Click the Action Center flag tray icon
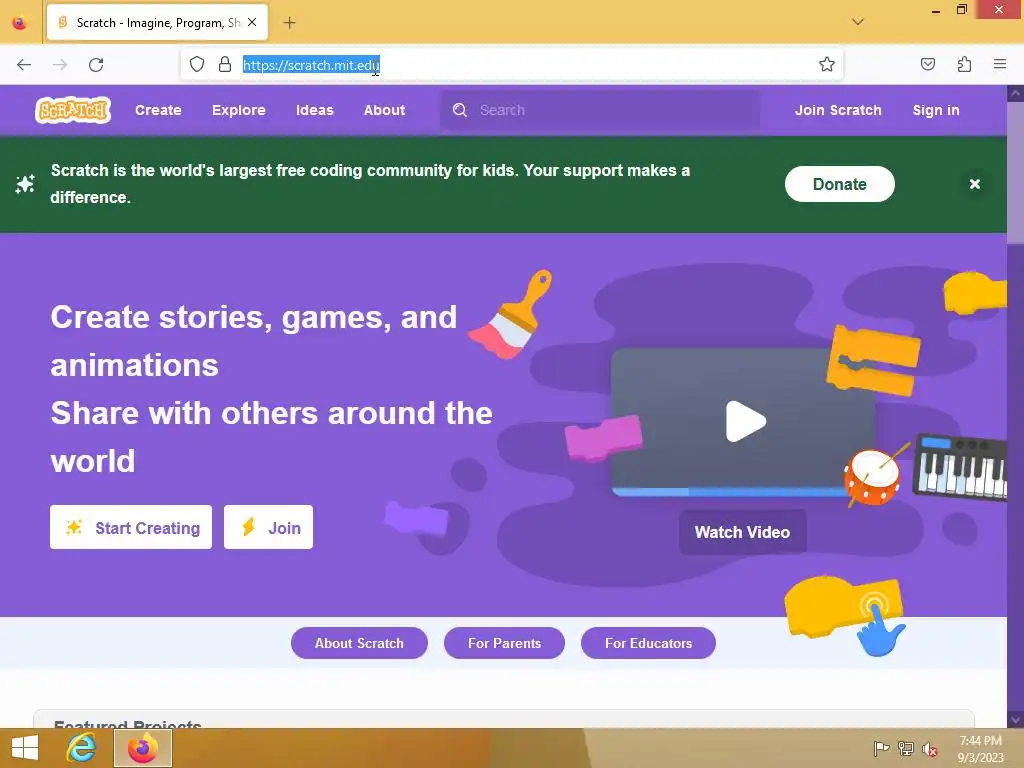Image resolution: width=1024 pixels, height=768 pixels. pos(881,748)
